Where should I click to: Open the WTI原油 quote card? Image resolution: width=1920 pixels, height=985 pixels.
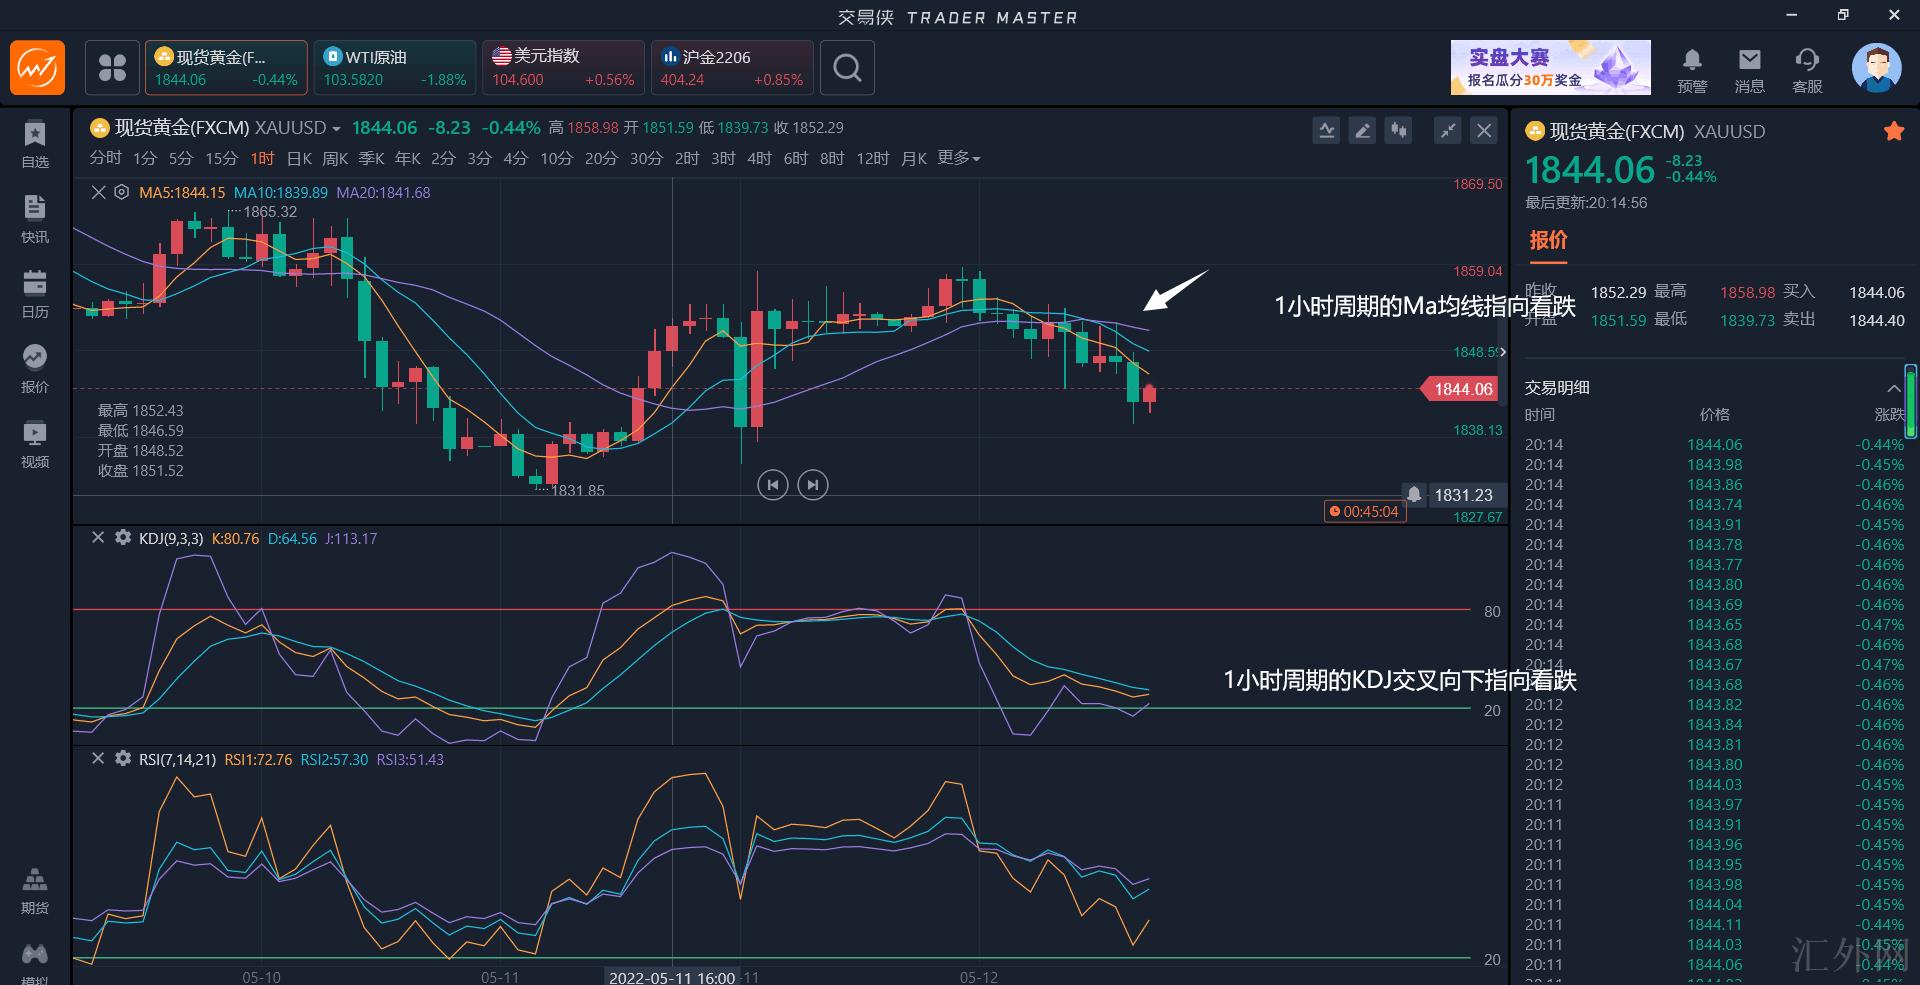(394, 68)
